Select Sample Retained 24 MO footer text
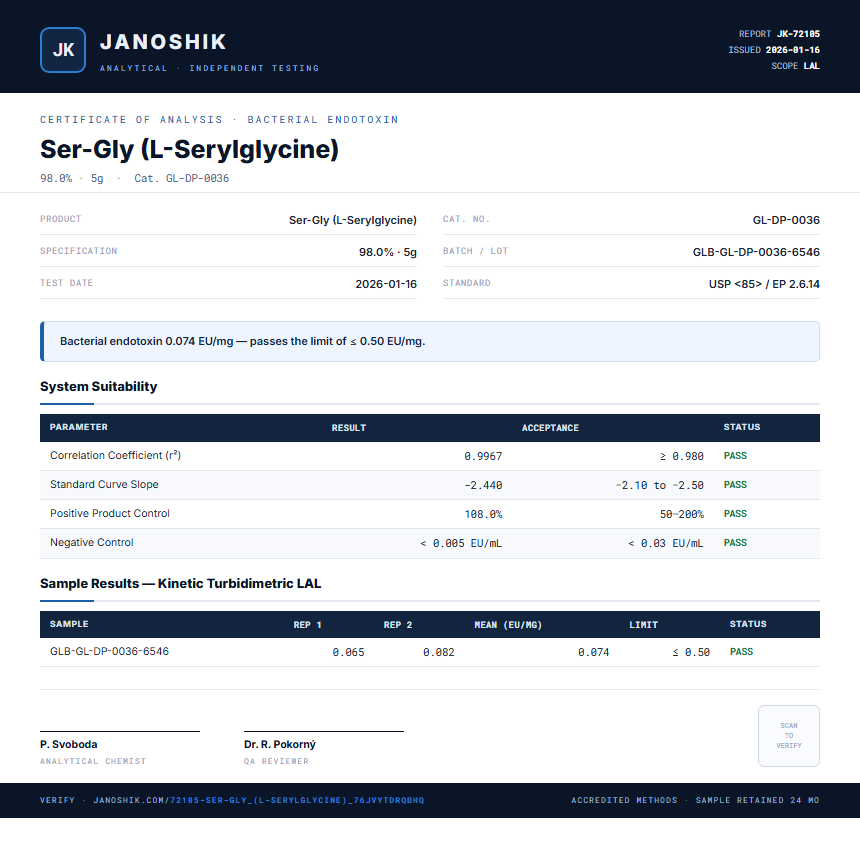 point(757,800)
